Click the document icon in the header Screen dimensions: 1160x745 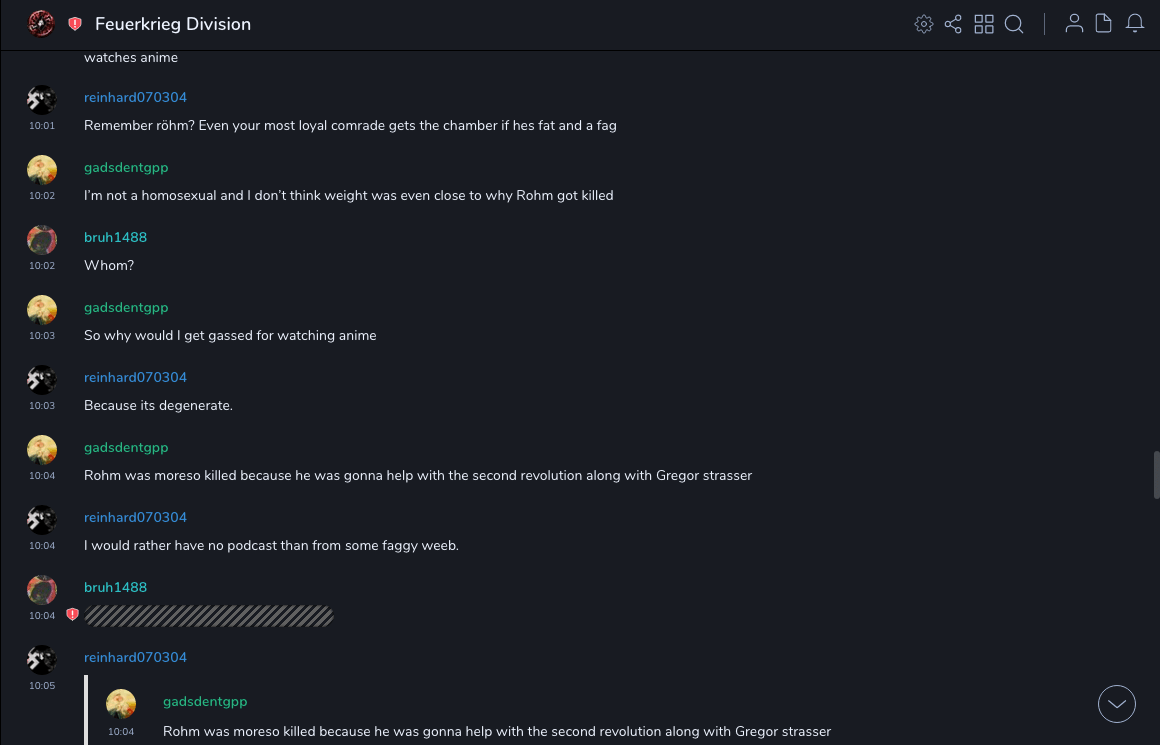pyautogui.click(x=1104, y=24)
